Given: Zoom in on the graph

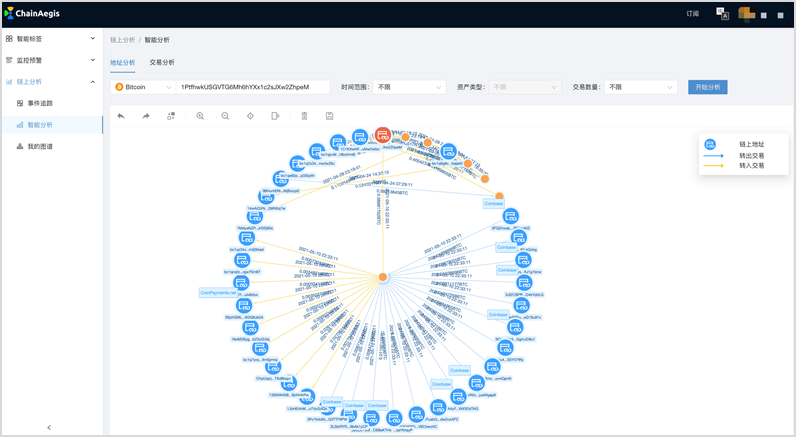Looking at the screenshot, I should [200, 116].
